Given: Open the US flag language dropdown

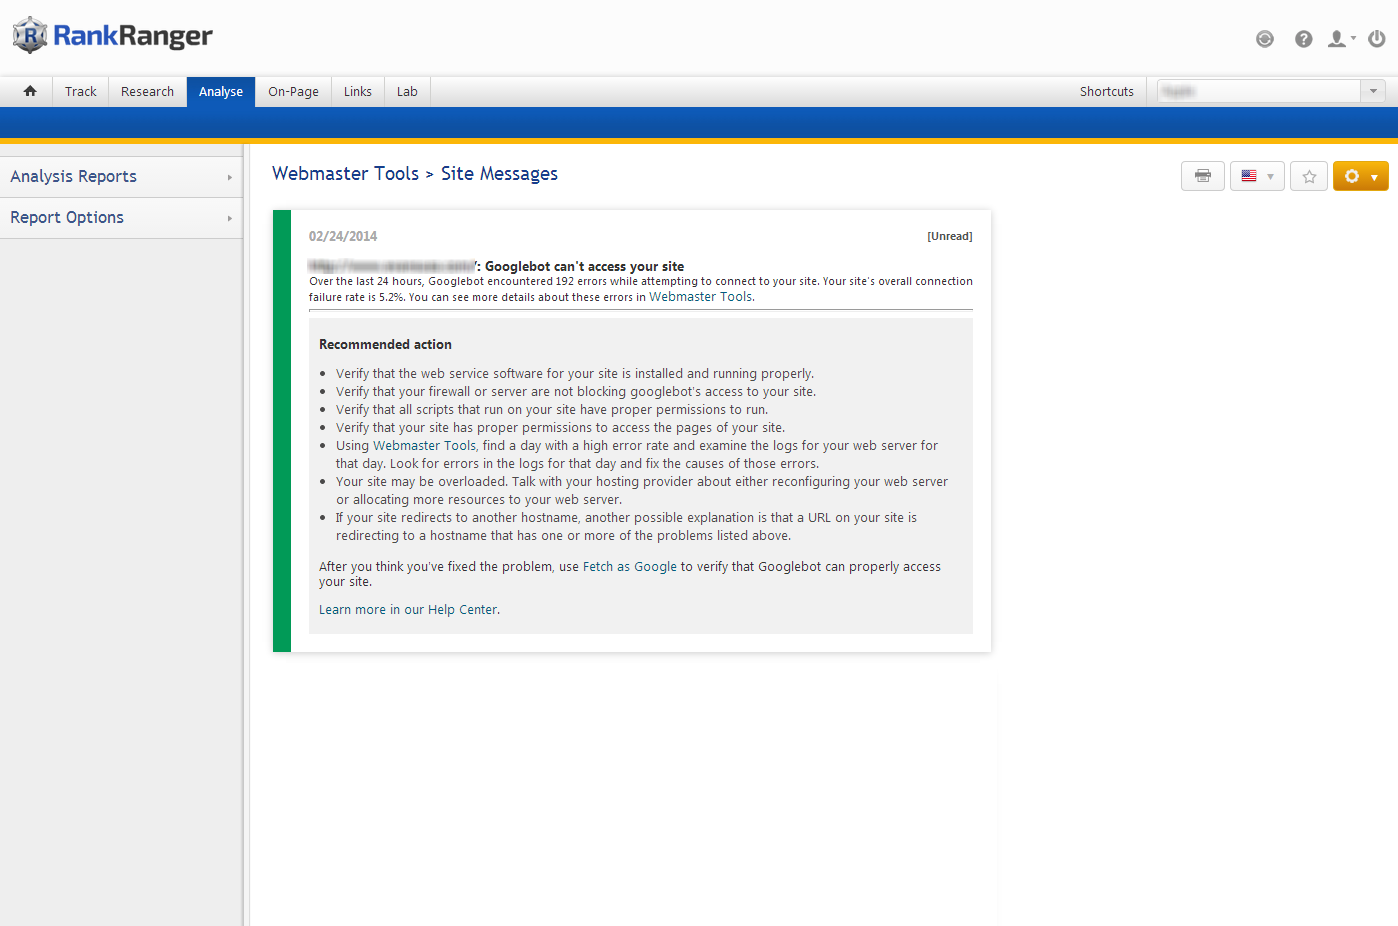Looking at the screenshot, I should 1257,176.
